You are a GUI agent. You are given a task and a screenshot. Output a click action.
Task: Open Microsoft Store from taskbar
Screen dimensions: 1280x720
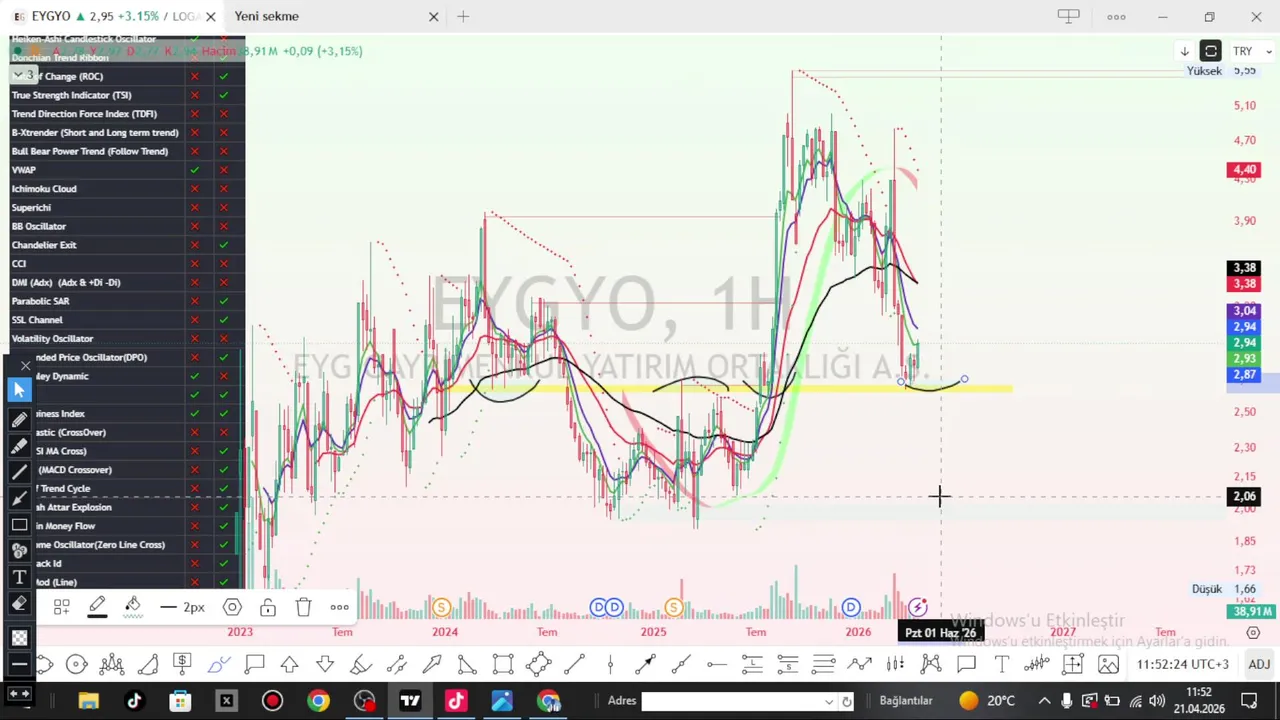180,701
